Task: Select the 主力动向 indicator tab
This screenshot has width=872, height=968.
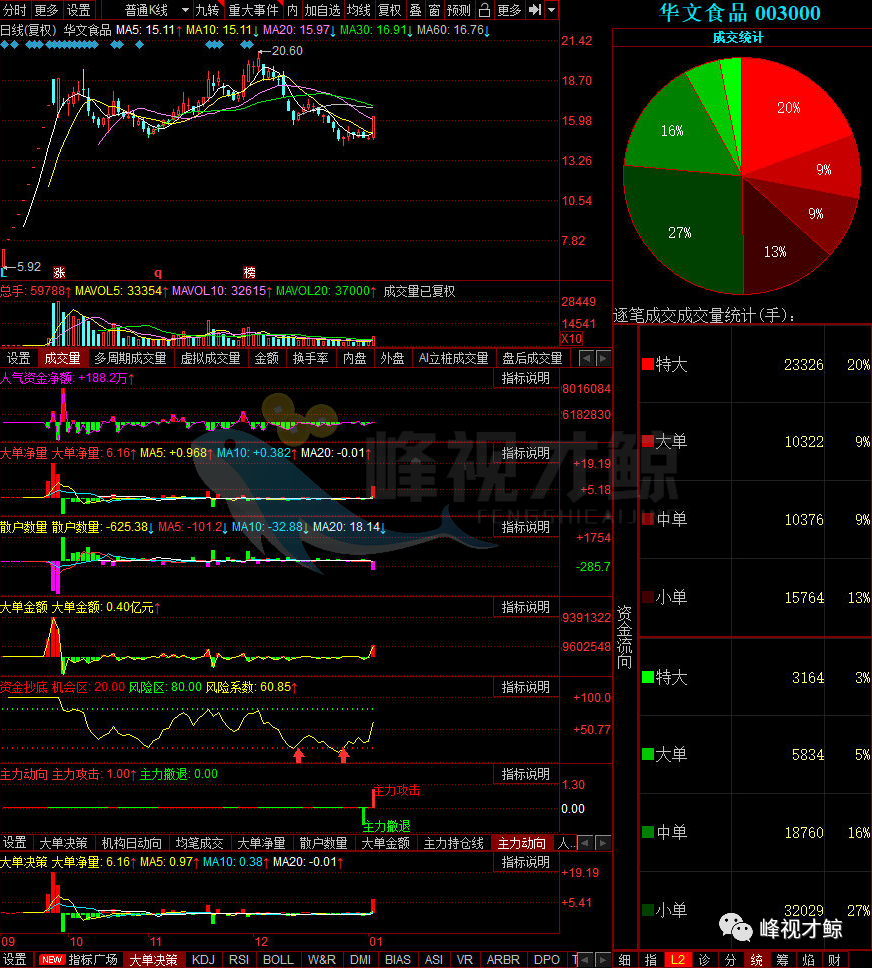Action: click(x=522, y=843)
